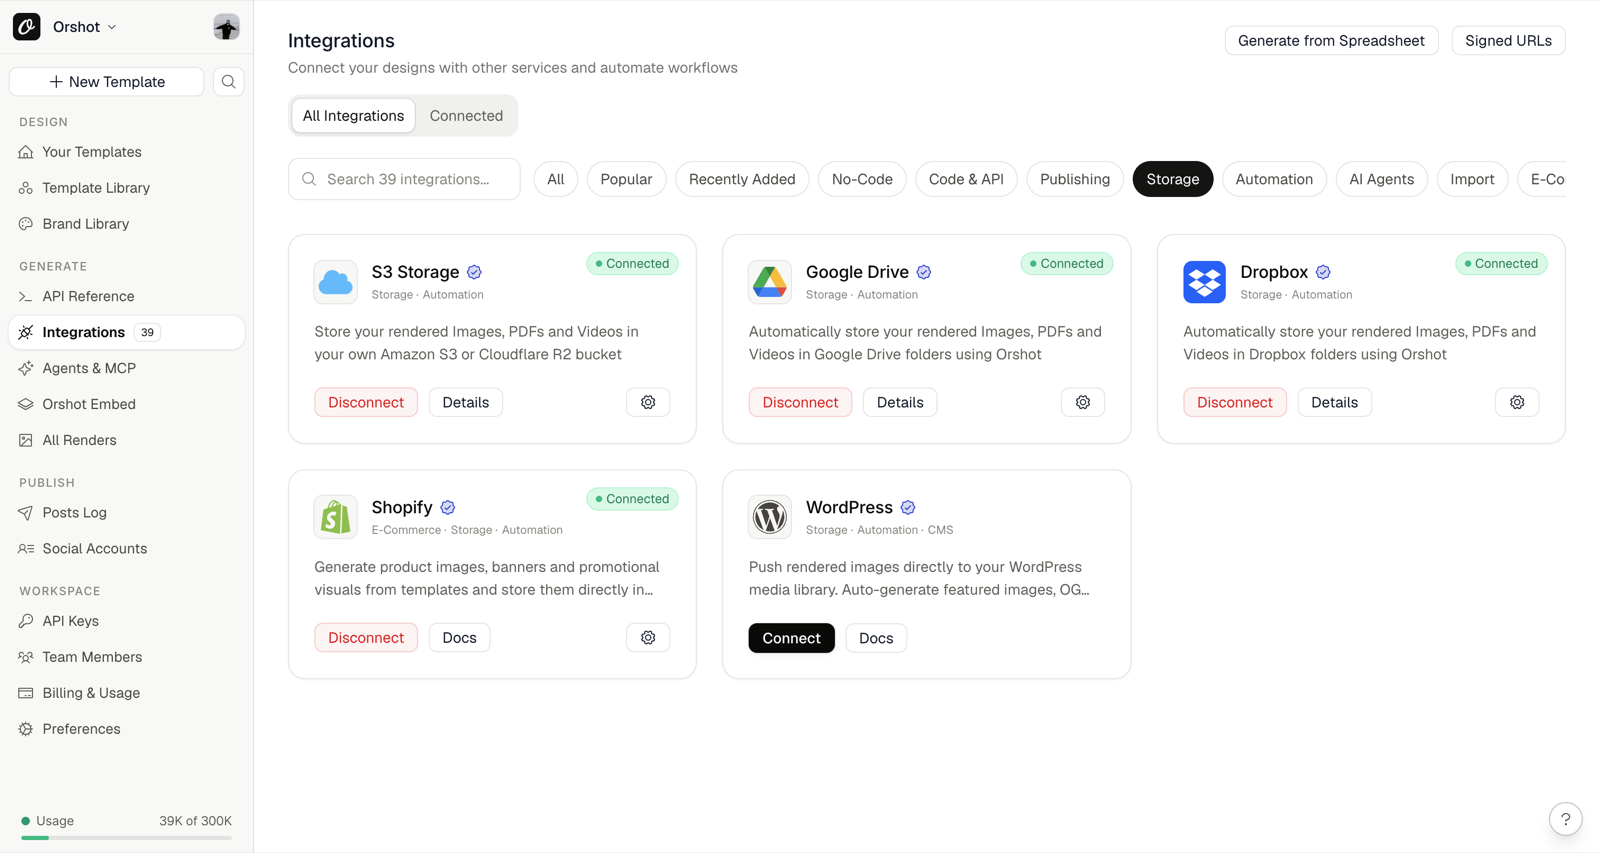Click Generate from Spreadsheet button

1331,41
